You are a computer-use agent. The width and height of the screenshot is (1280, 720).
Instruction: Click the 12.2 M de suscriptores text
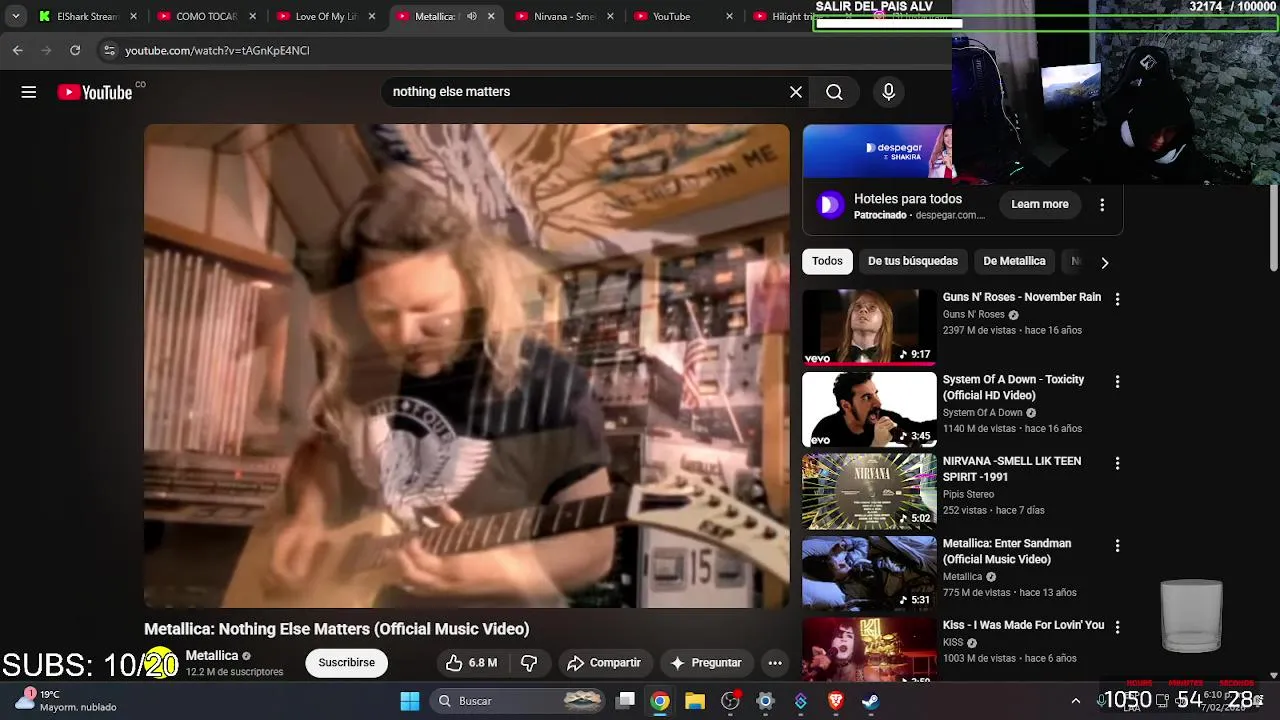coord(234,672)
